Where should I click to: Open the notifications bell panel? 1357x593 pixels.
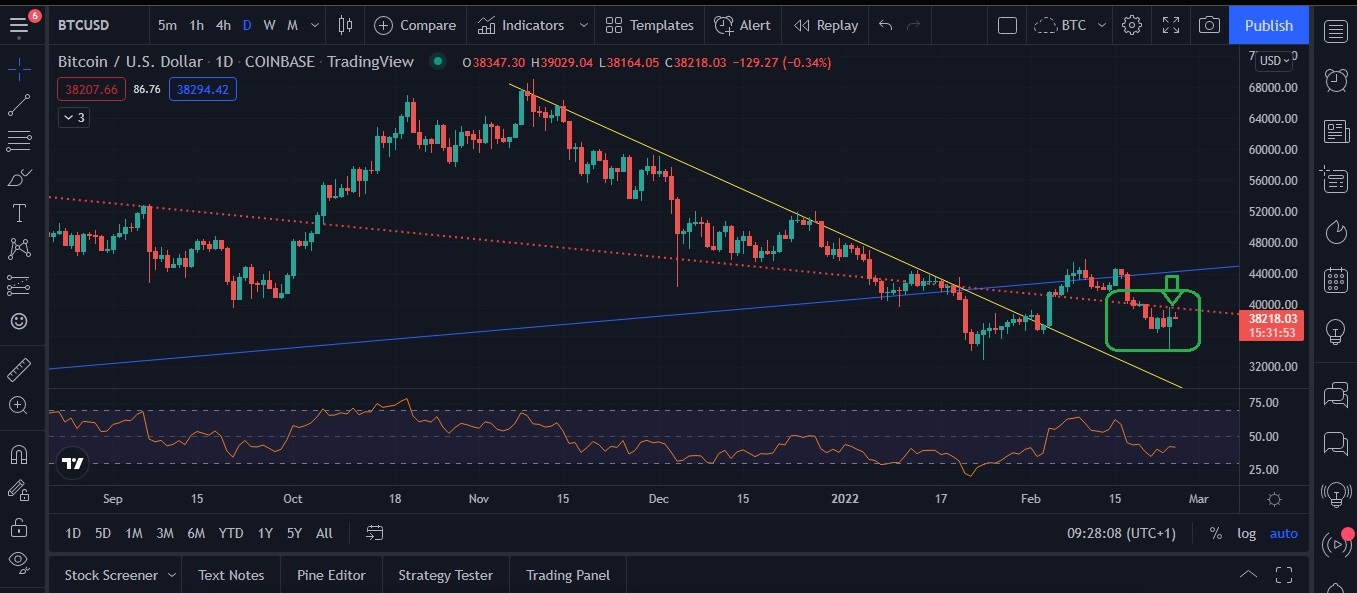1335,588
